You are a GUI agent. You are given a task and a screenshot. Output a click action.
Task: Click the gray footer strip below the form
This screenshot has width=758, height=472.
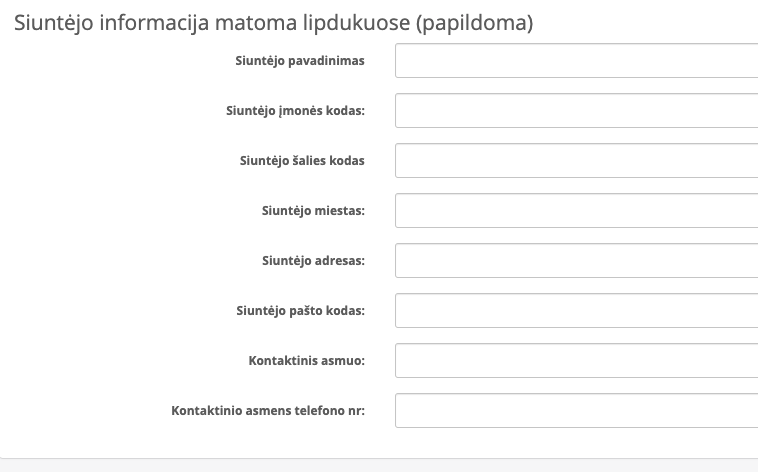point(379,465)
